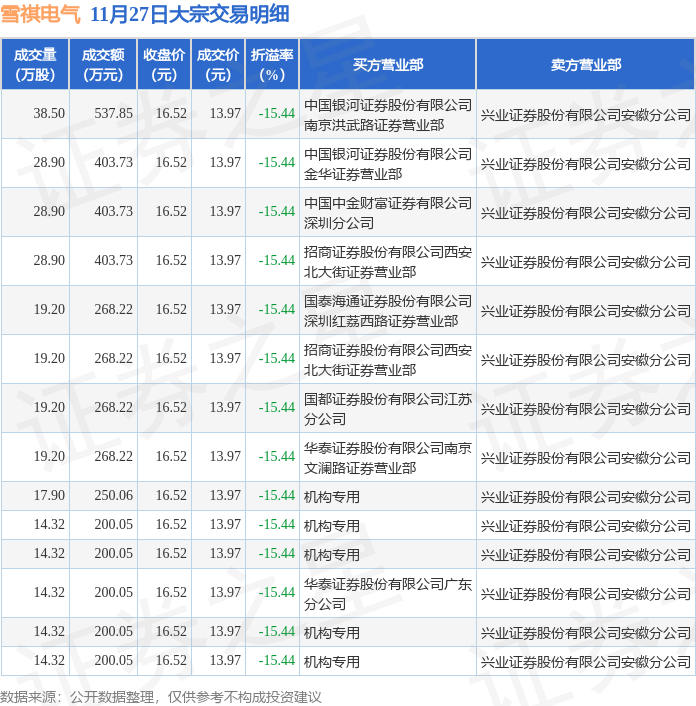The height and width of the screenshot is (706, 696).
Task: Select the 成交价(元) column header
Action: point(218,64)
